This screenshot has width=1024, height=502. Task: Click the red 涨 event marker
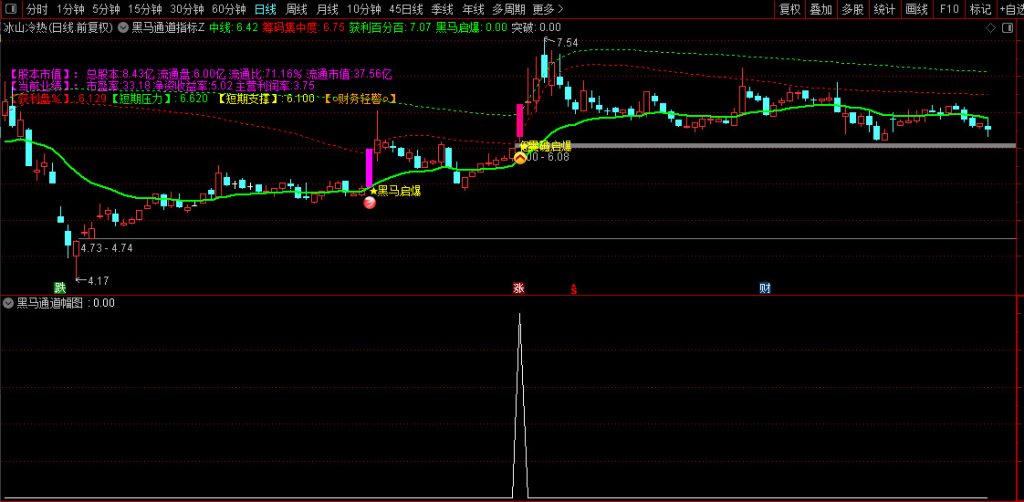coord(518,288)
